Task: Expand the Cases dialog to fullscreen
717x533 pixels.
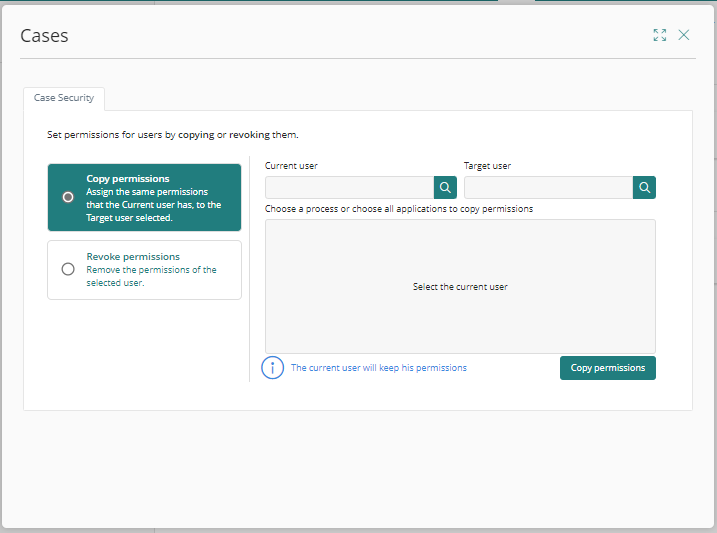Action: click(x=659, y=35)
